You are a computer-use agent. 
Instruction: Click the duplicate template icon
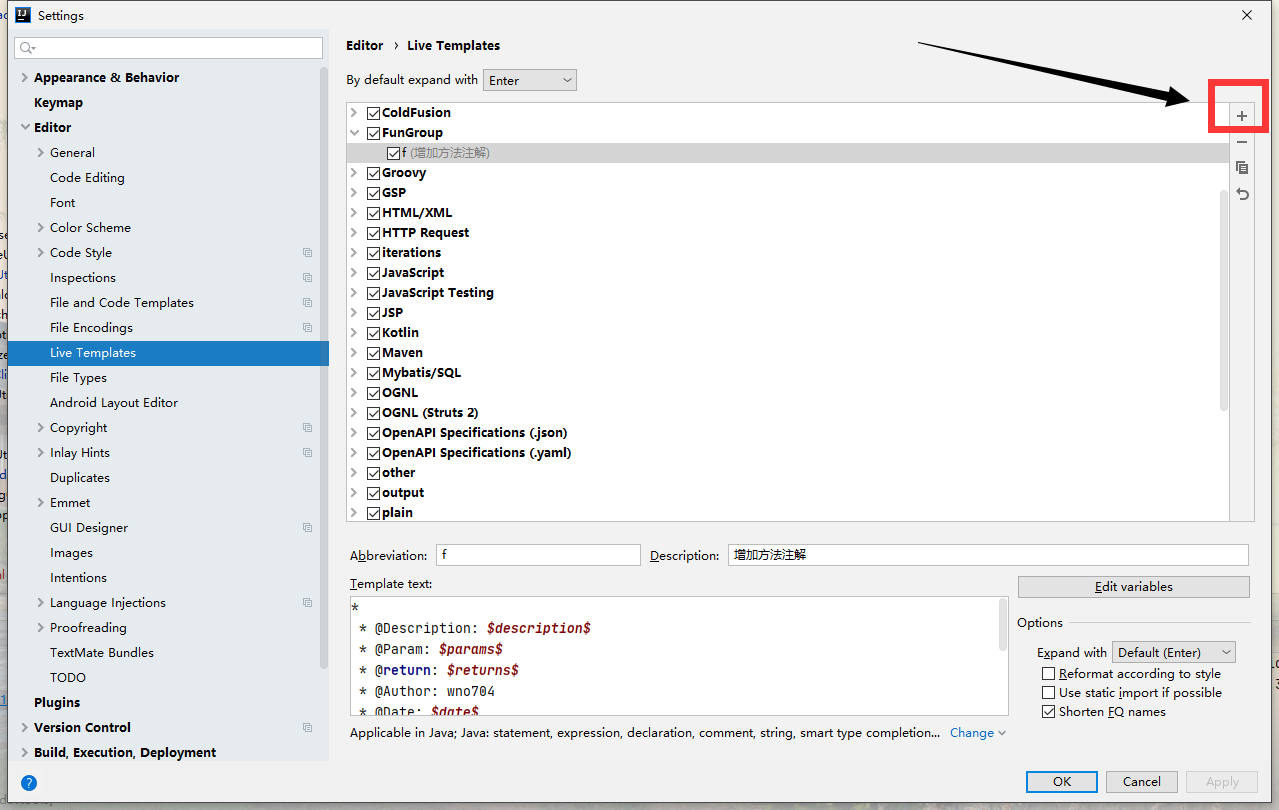(1241, 168)
